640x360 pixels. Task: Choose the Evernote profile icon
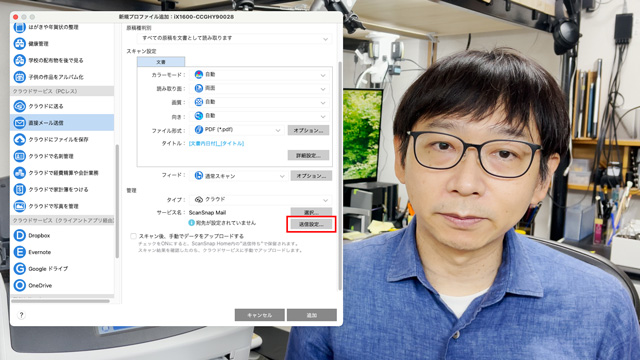(20, 252)
